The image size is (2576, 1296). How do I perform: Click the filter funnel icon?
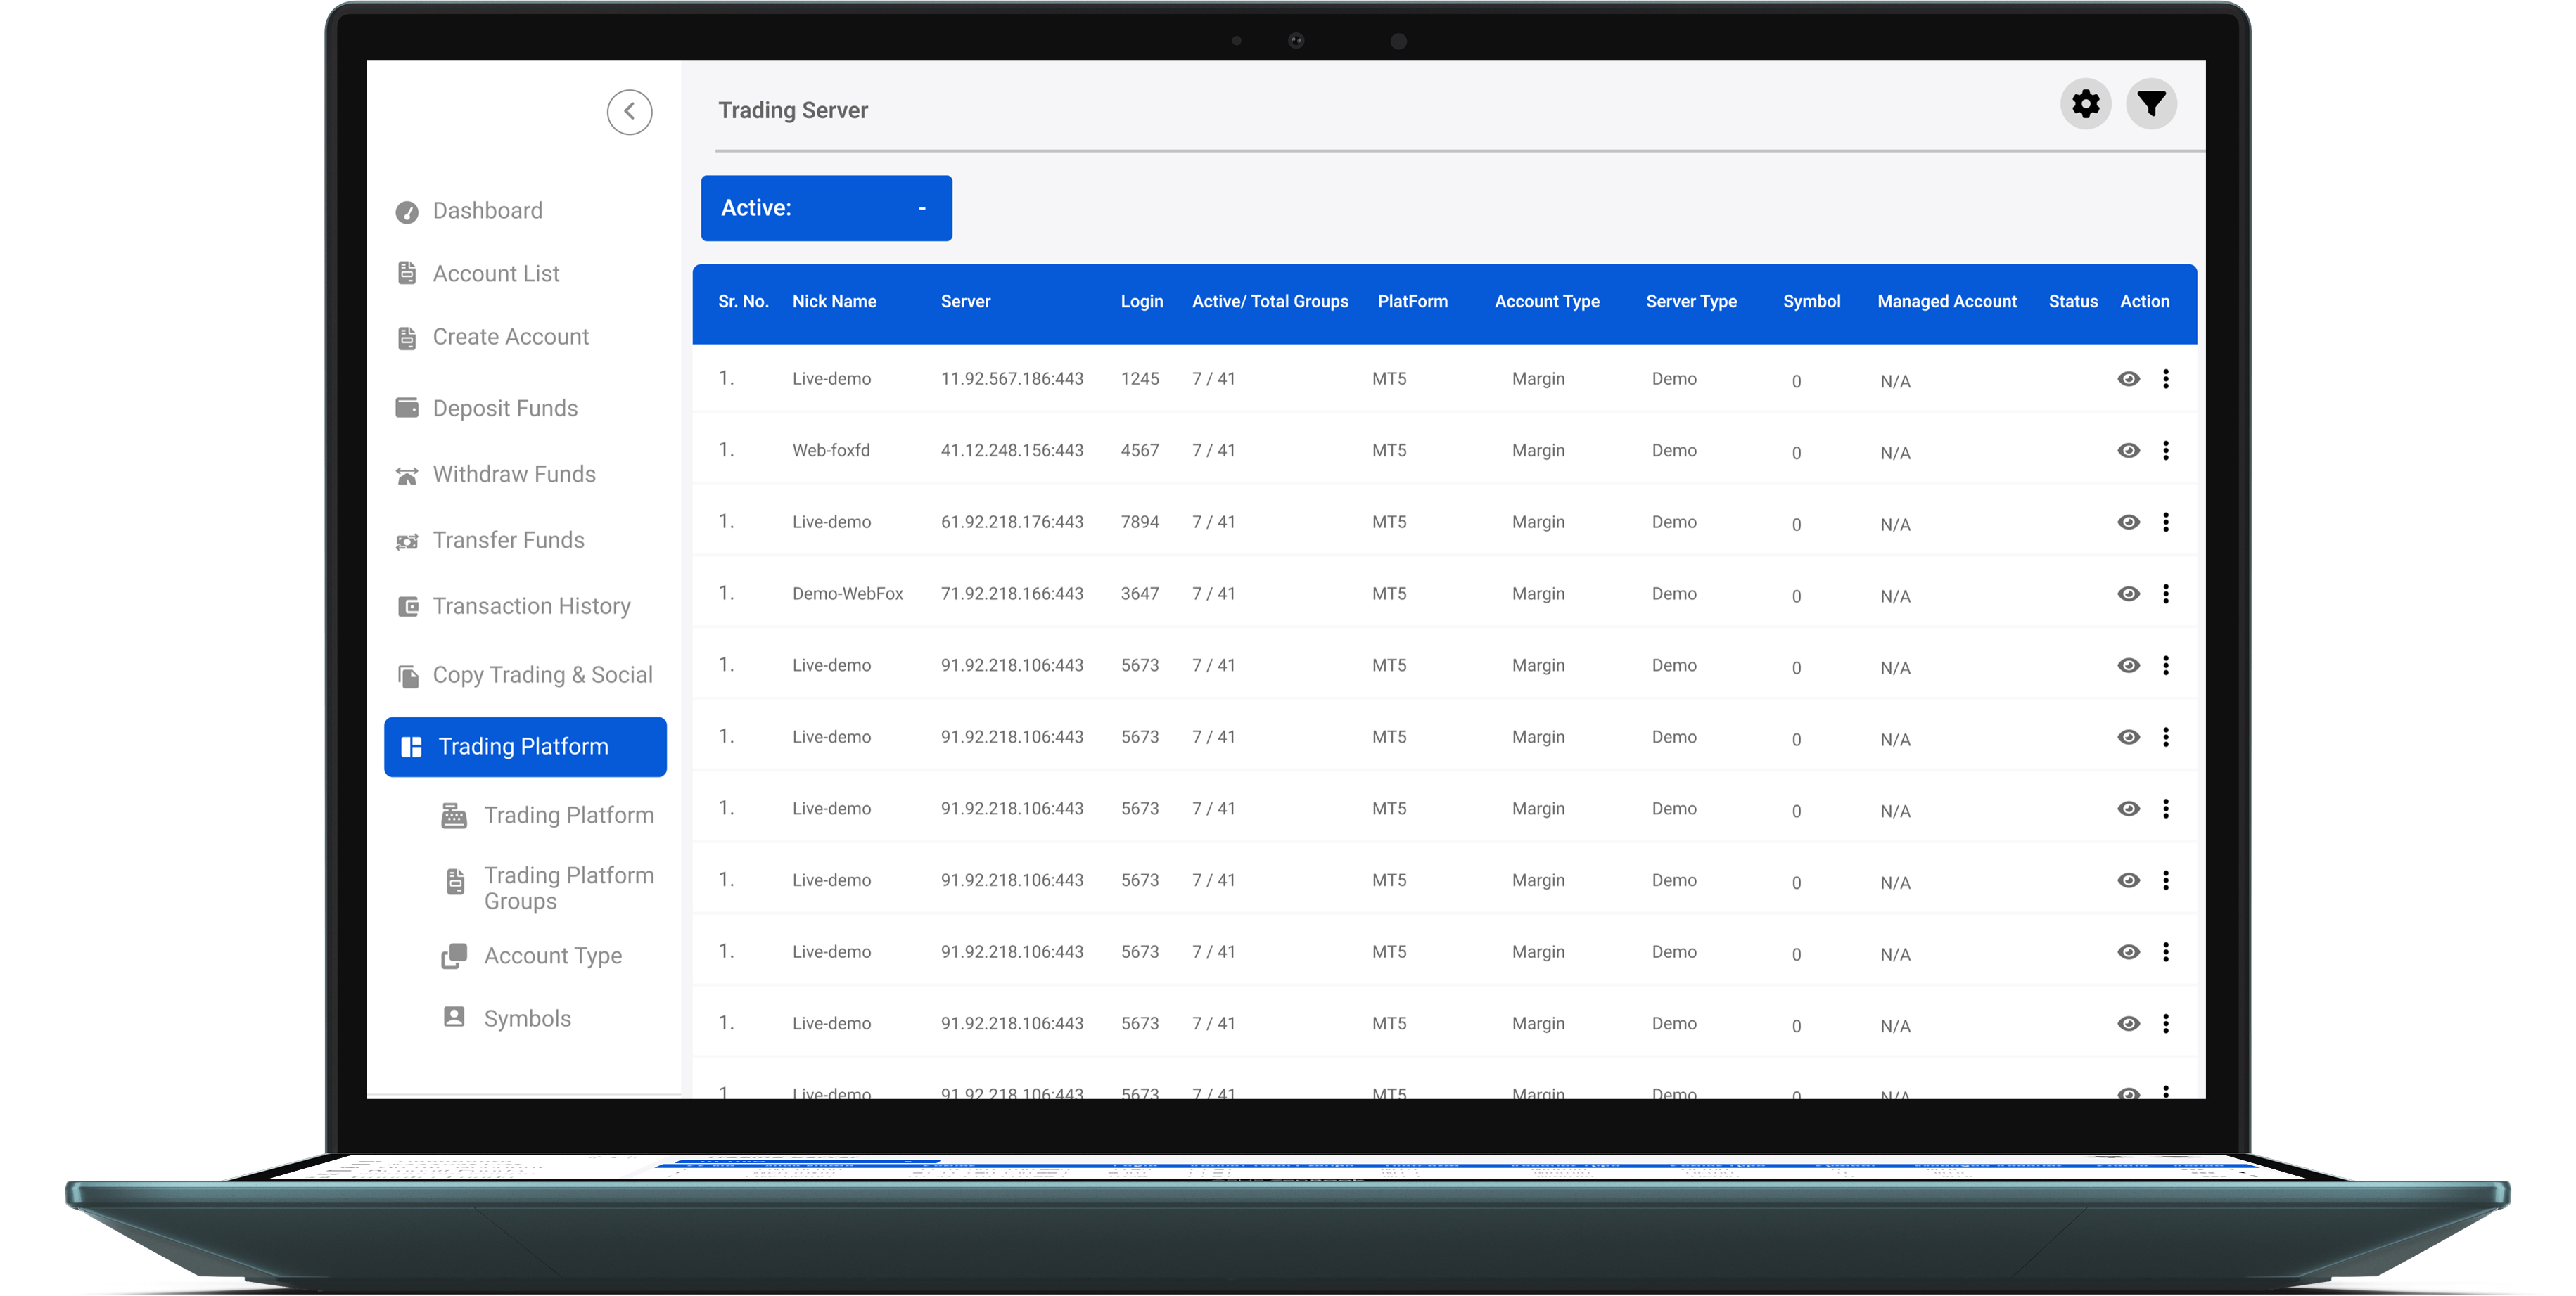point(2151,104)
